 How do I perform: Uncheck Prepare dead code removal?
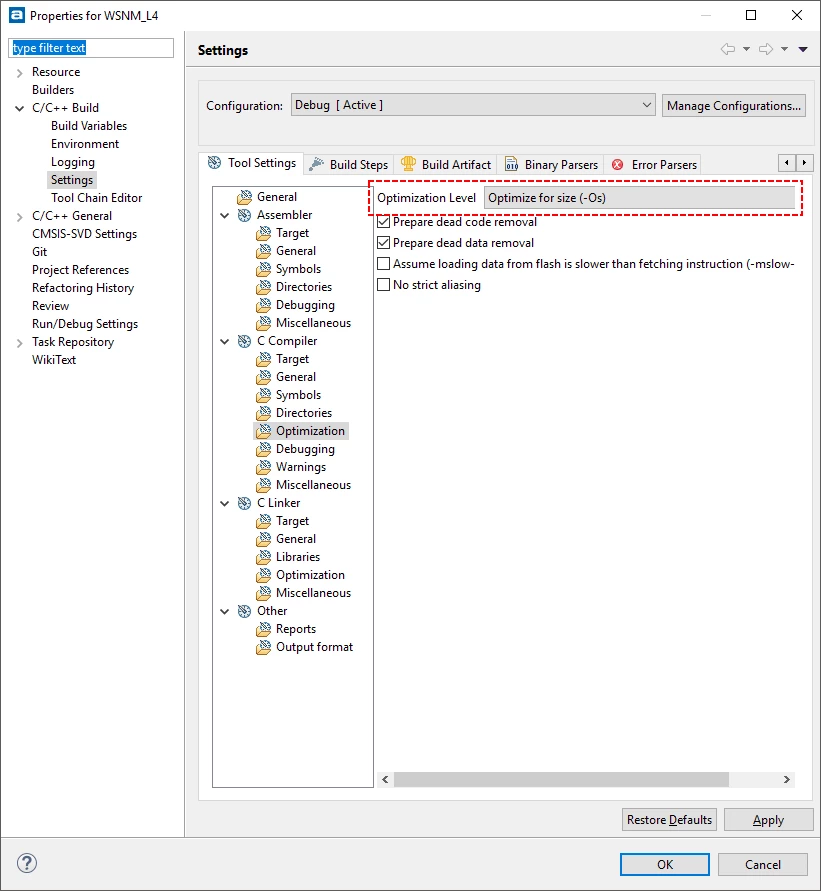[x=384, y=222]
